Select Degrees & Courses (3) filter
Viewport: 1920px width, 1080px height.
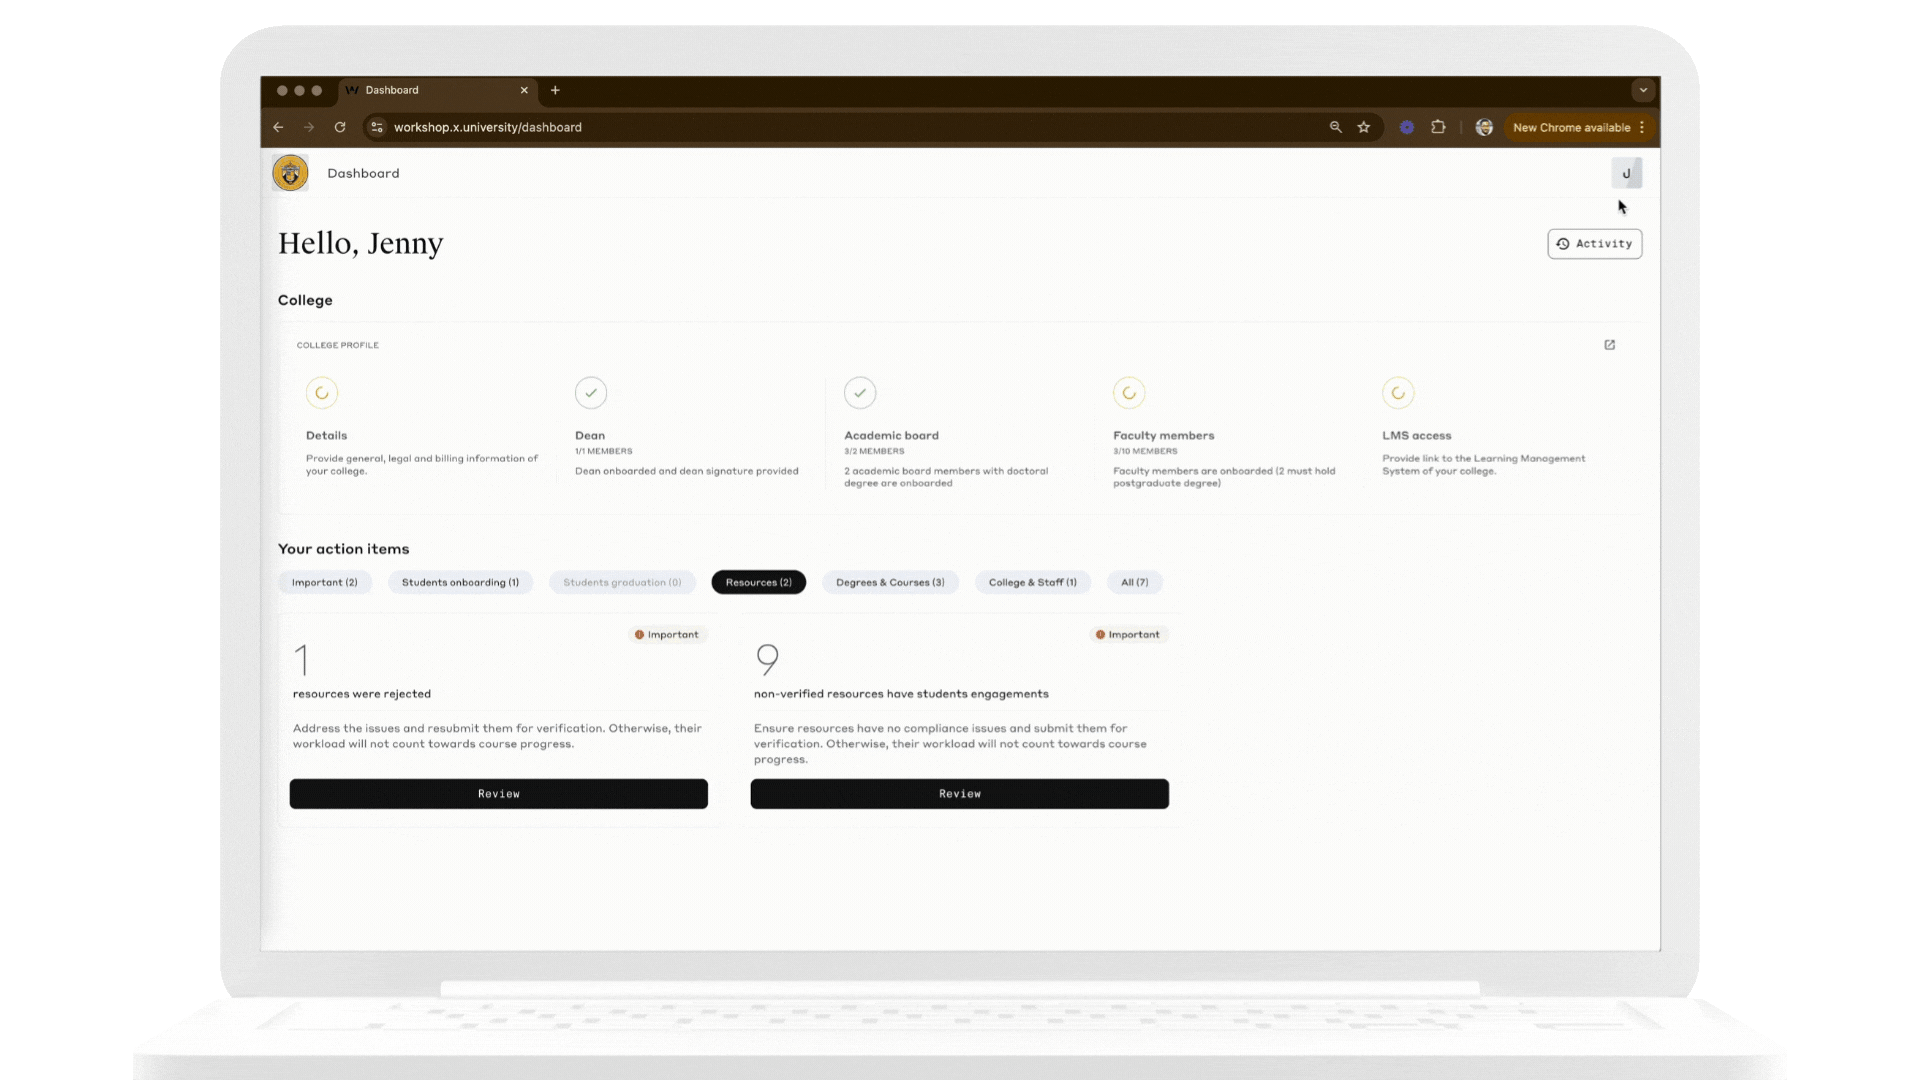pyautogui.click(x=890, y=582)
